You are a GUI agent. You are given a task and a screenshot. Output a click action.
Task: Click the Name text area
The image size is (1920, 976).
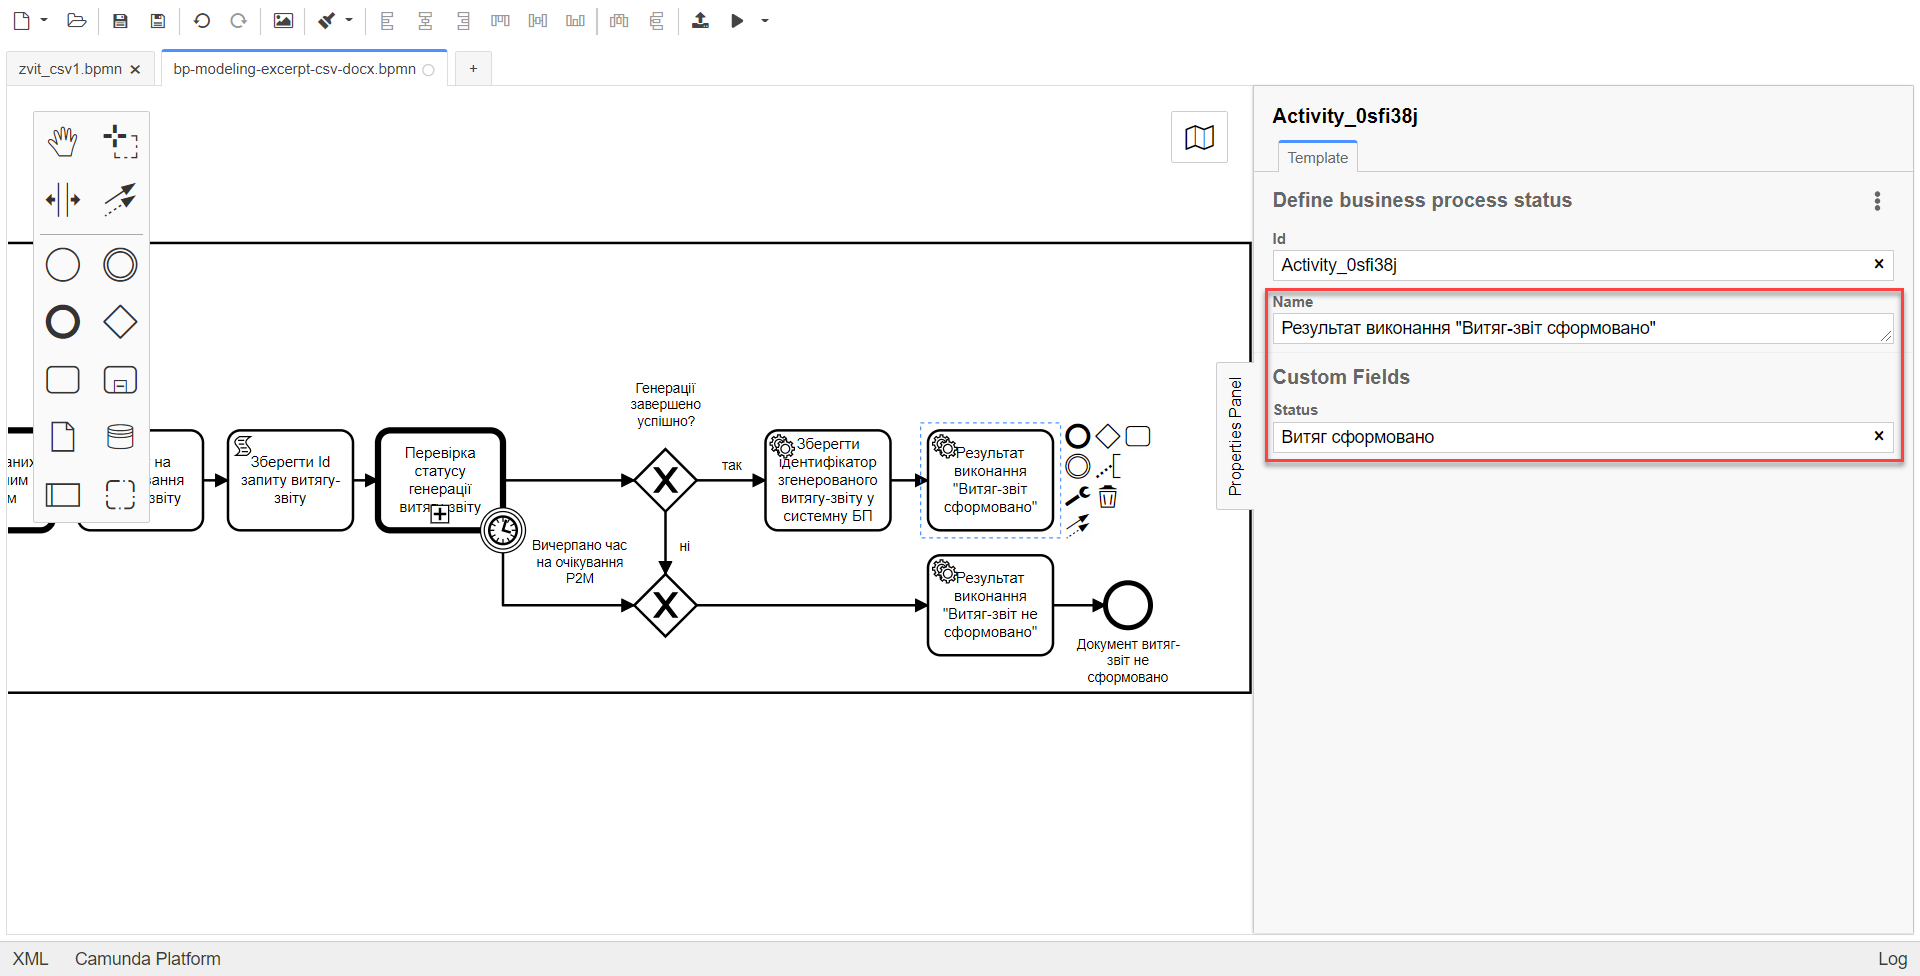1583,328
